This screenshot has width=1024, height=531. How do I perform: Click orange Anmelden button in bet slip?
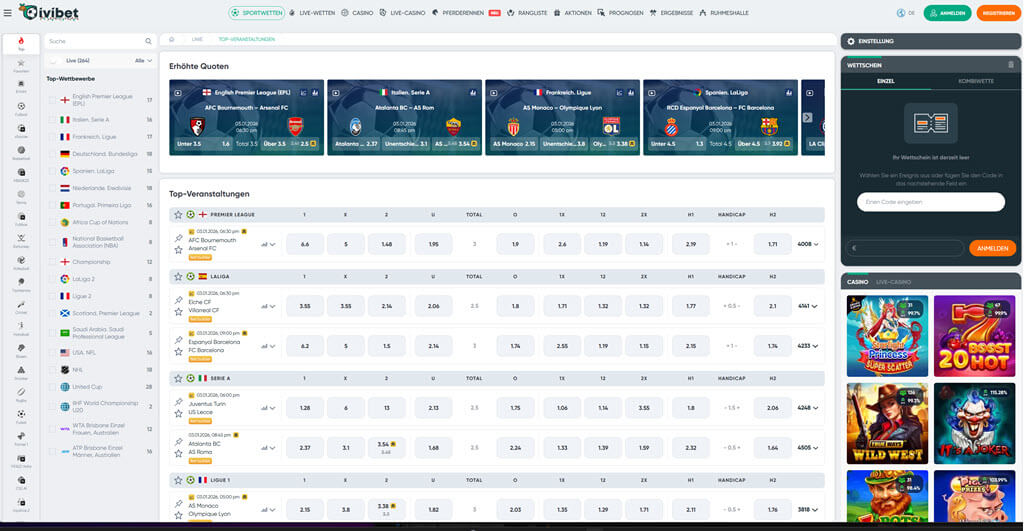pyautogui.click(x=992, y=248)
